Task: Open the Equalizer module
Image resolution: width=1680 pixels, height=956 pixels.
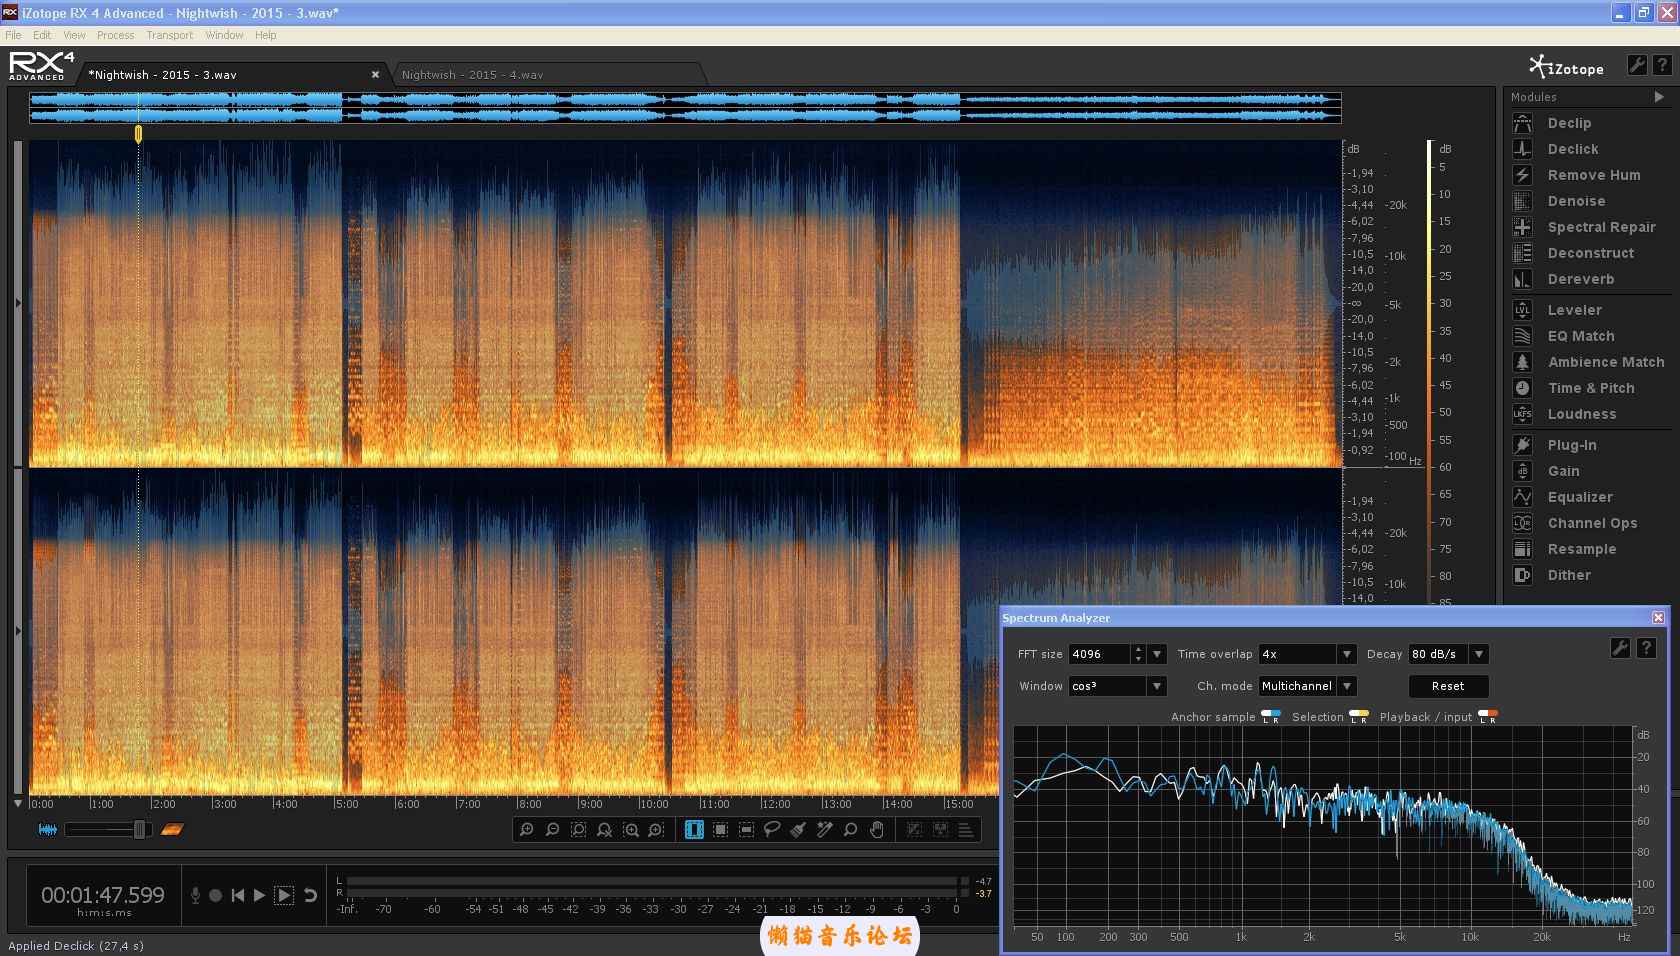Action: (1579, 497)
